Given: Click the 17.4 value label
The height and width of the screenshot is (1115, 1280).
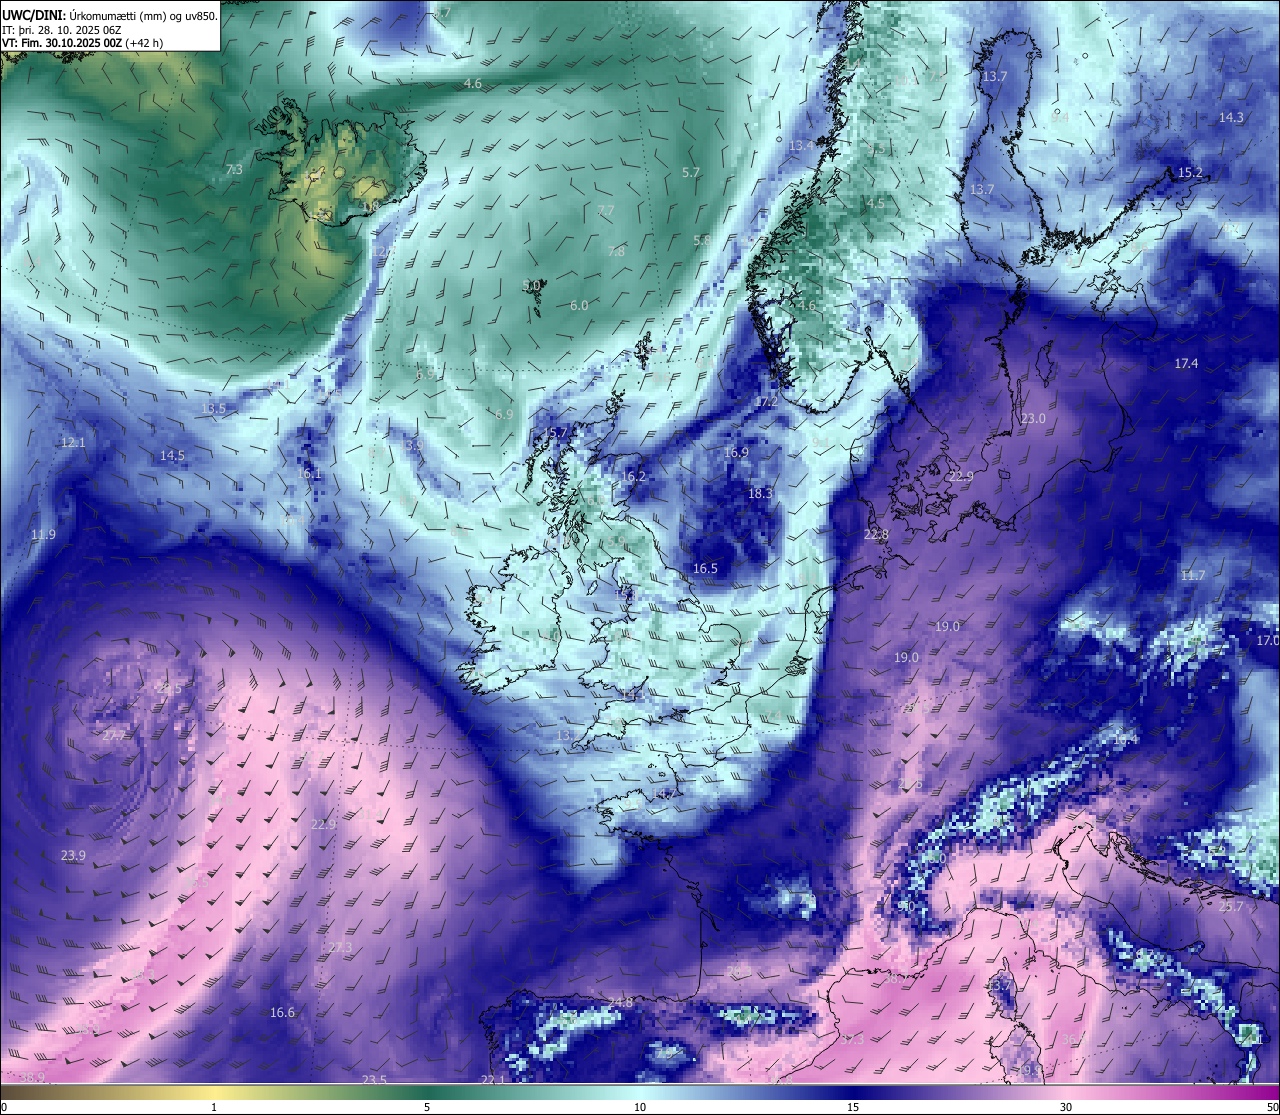Looking at the screenshot, I should tap(1186, 363).
